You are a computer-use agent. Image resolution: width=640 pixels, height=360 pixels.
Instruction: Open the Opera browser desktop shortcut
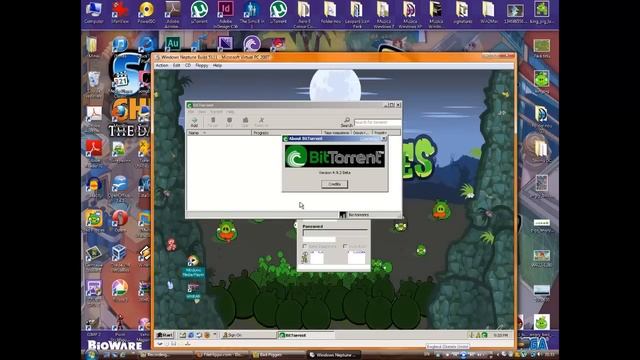click(x=120, y=221)
